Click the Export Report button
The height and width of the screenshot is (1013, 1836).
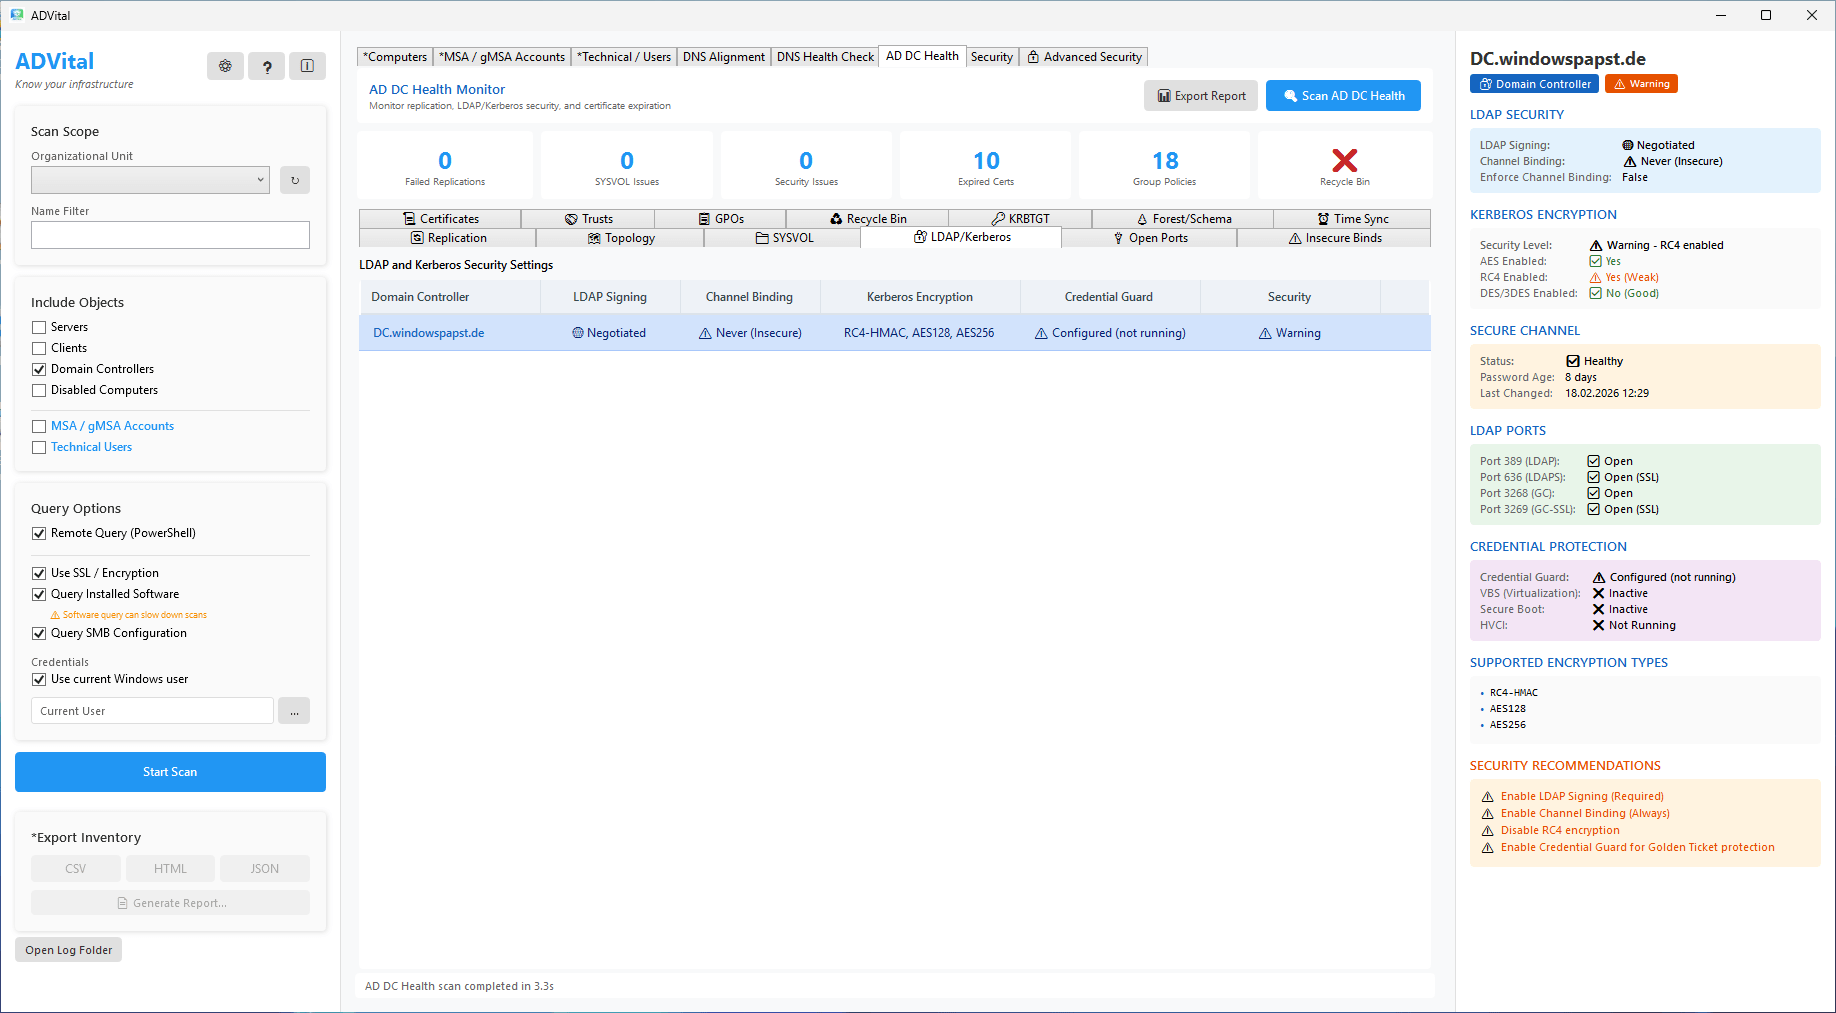tap(1201, 96)
